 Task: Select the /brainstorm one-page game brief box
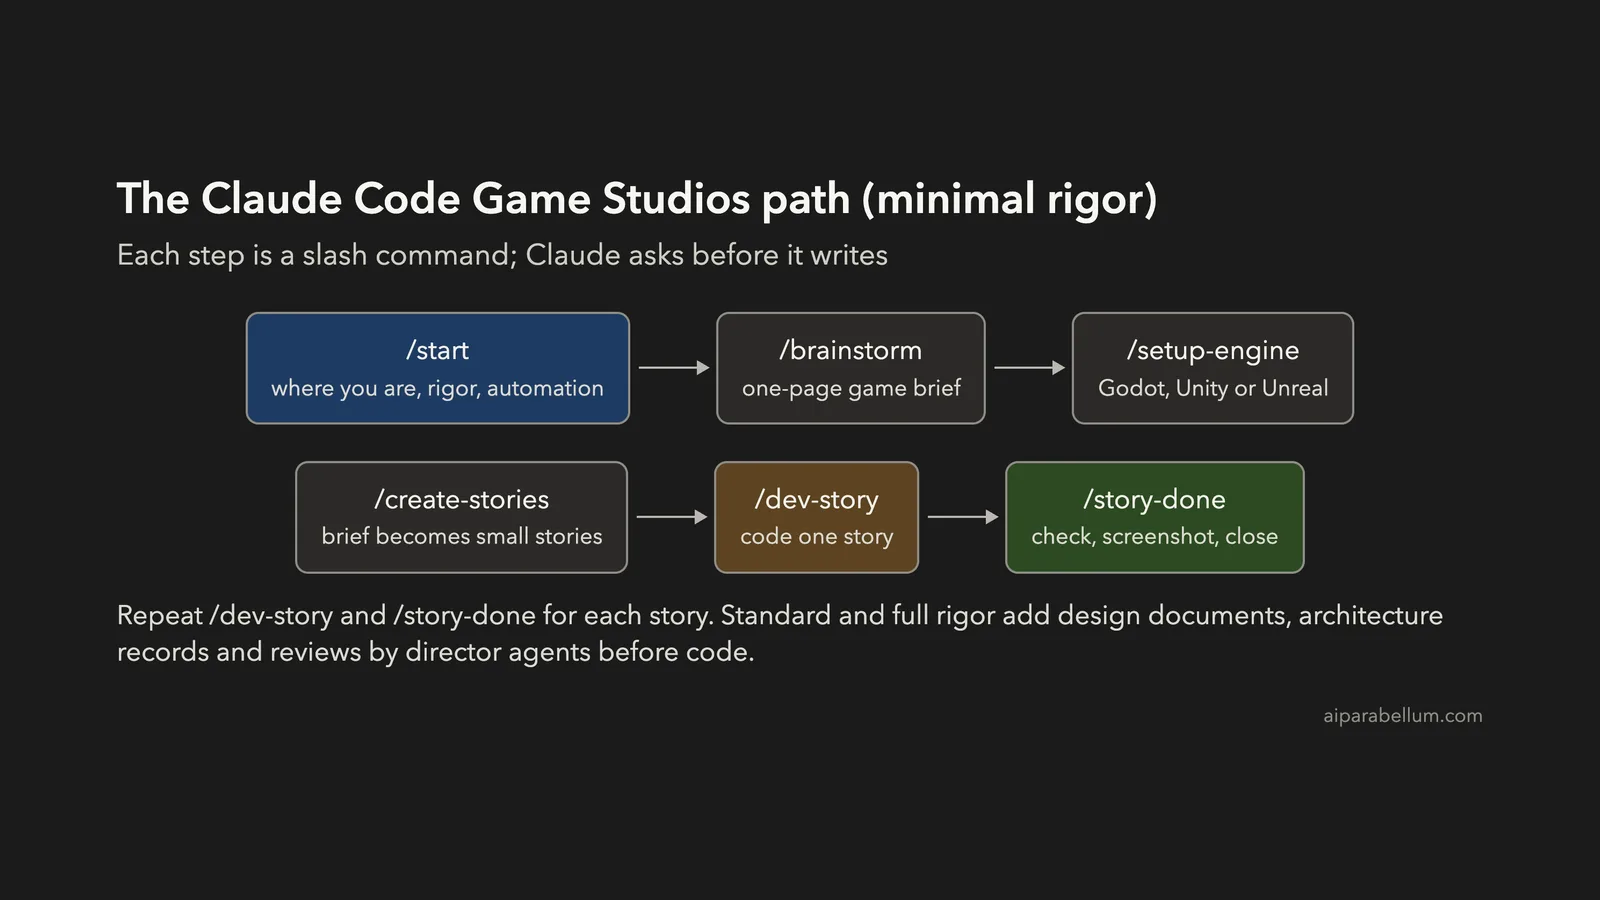point(851,368)
